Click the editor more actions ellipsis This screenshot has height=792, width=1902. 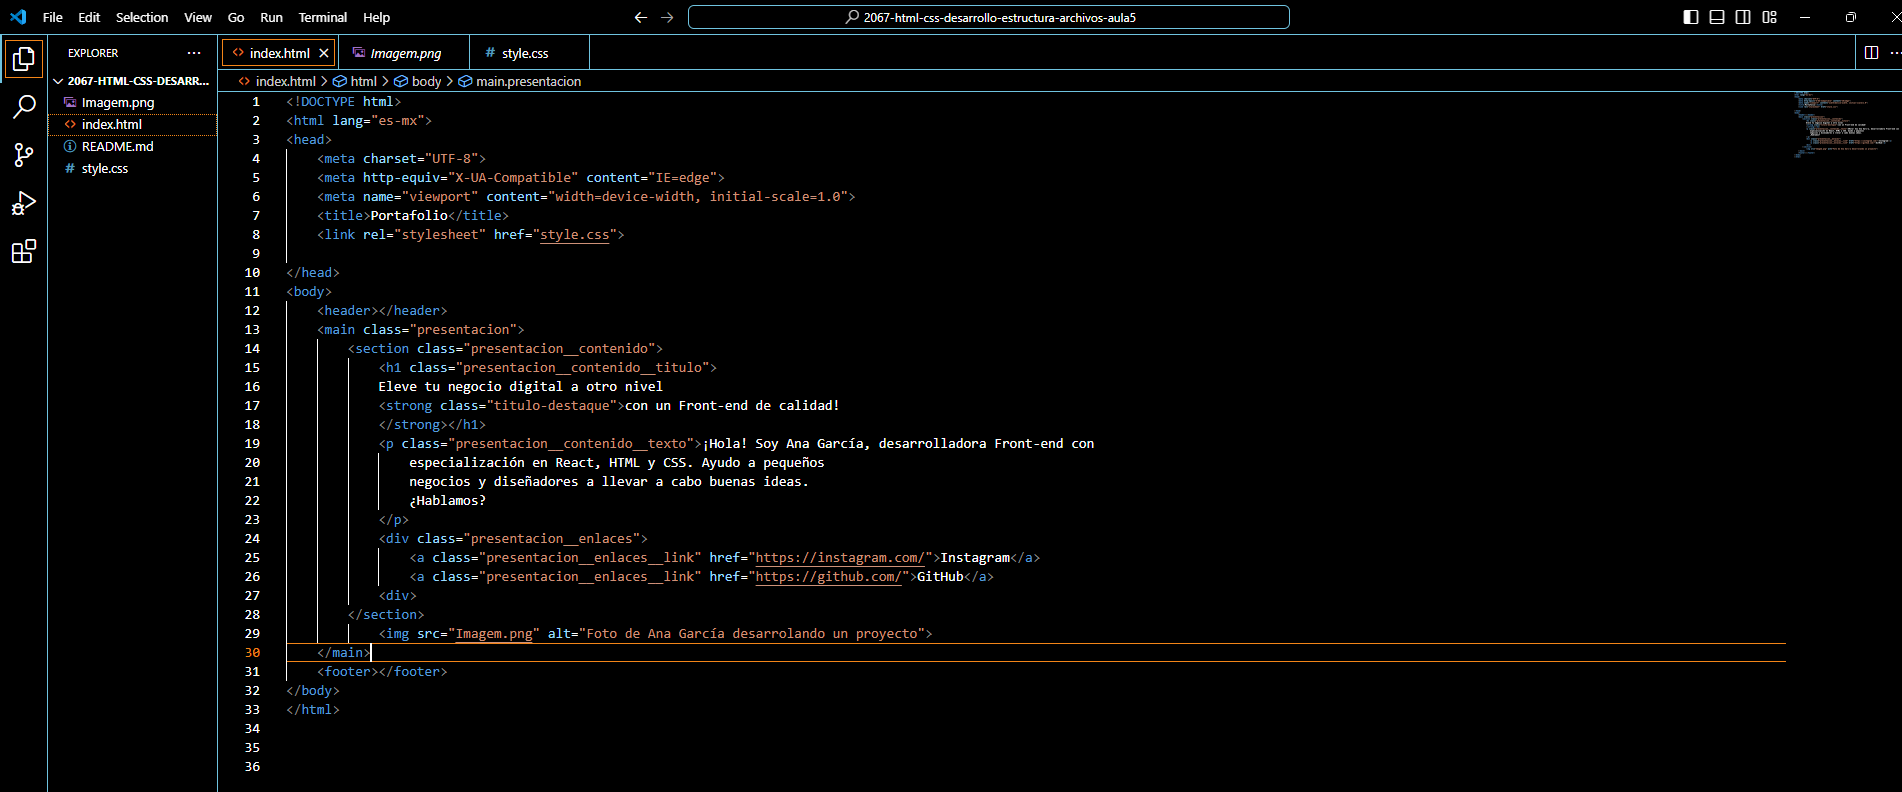click(x=1894, y=53)
